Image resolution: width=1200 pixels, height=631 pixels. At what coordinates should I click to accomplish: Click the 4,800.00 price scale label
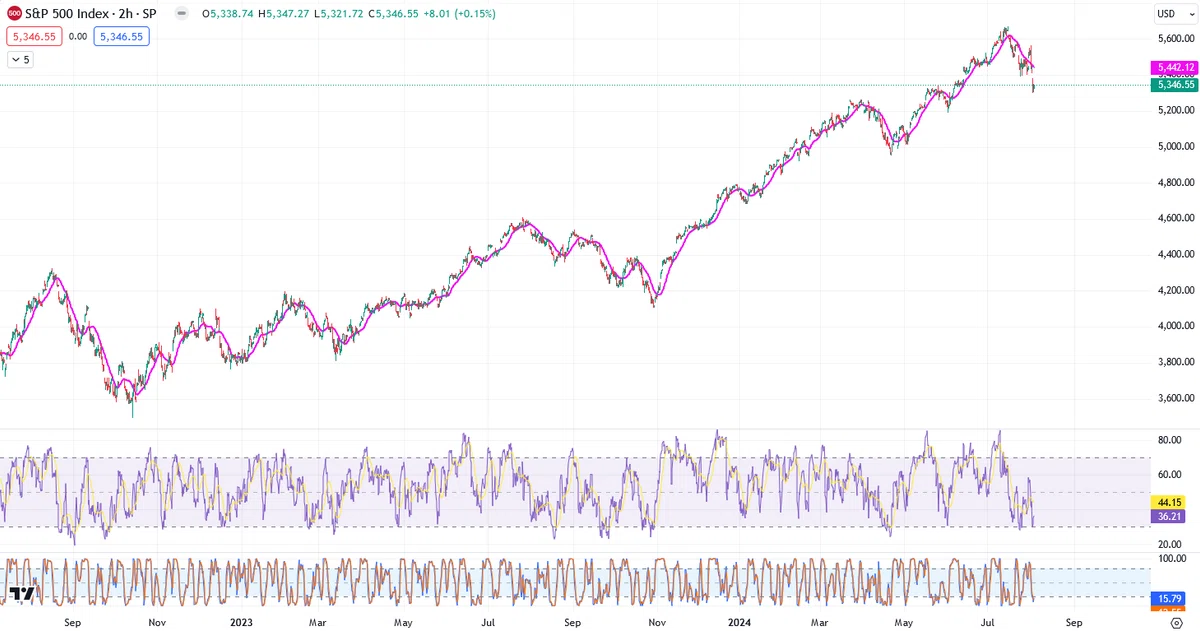(1176, 182)
